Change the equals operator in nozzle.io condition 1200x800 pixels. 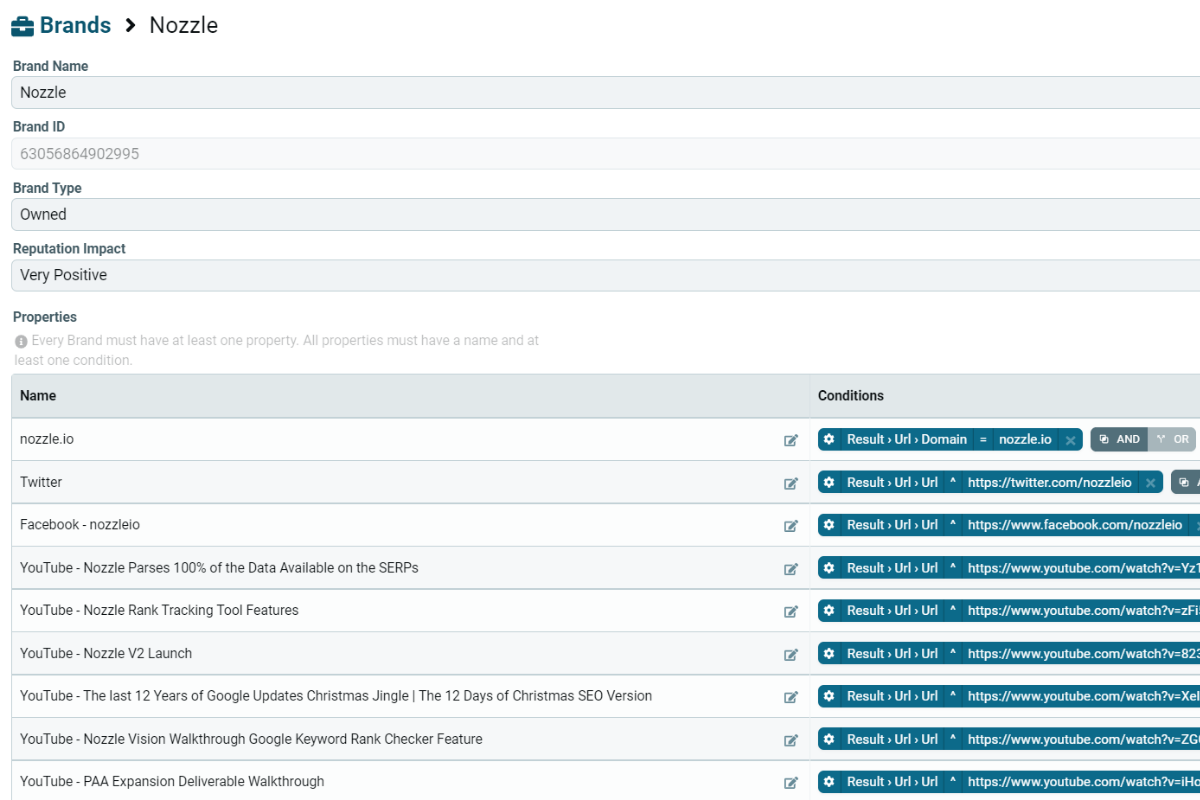[983, 439]
